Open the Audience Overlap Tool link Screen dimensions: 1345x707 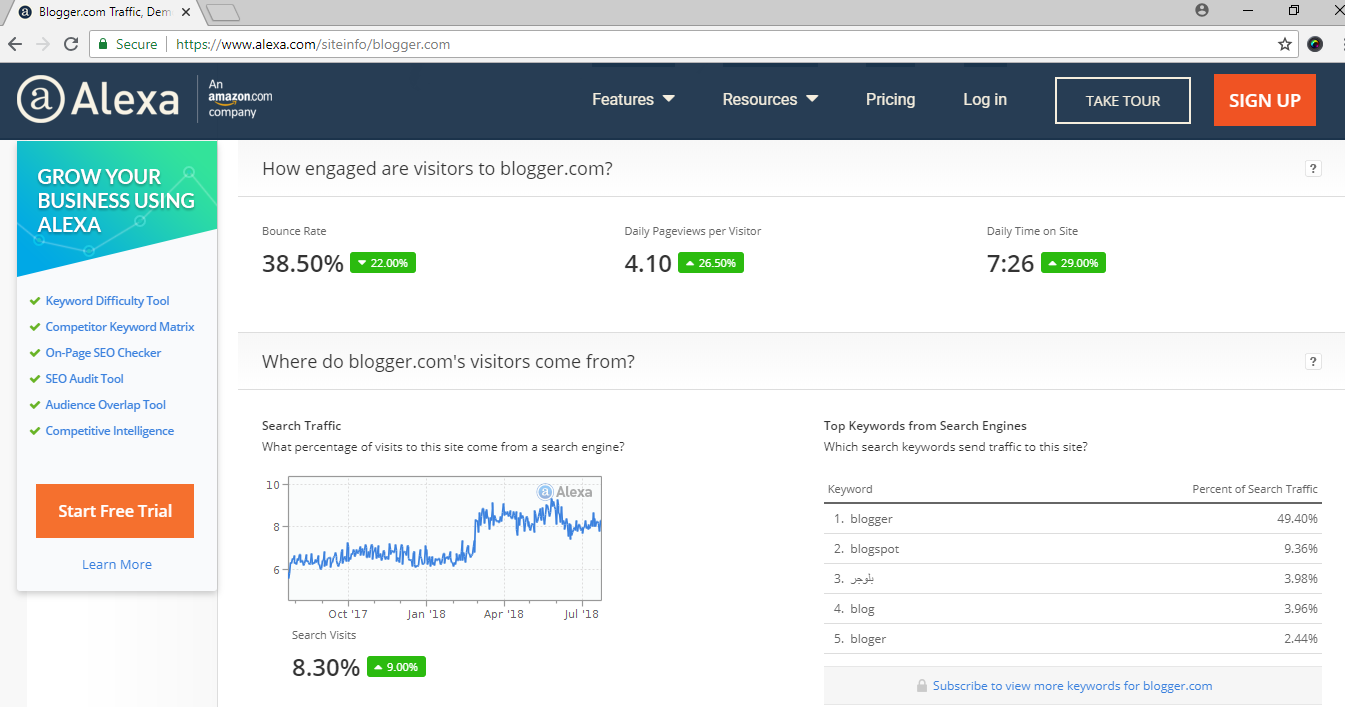pyautogui.click(x=106, y=405)
